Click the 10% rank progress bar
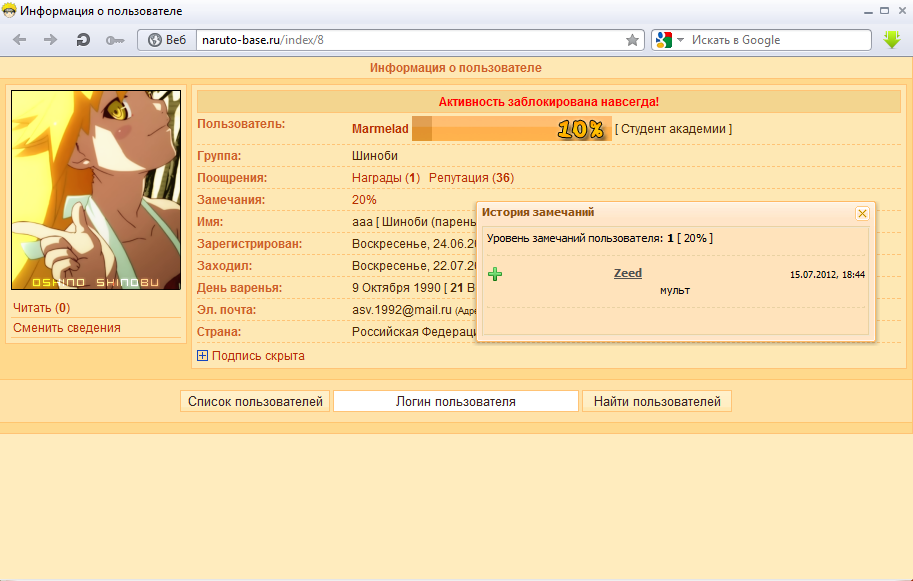The height and width of the screenshot is (581, 913). [x=511, y=129]
